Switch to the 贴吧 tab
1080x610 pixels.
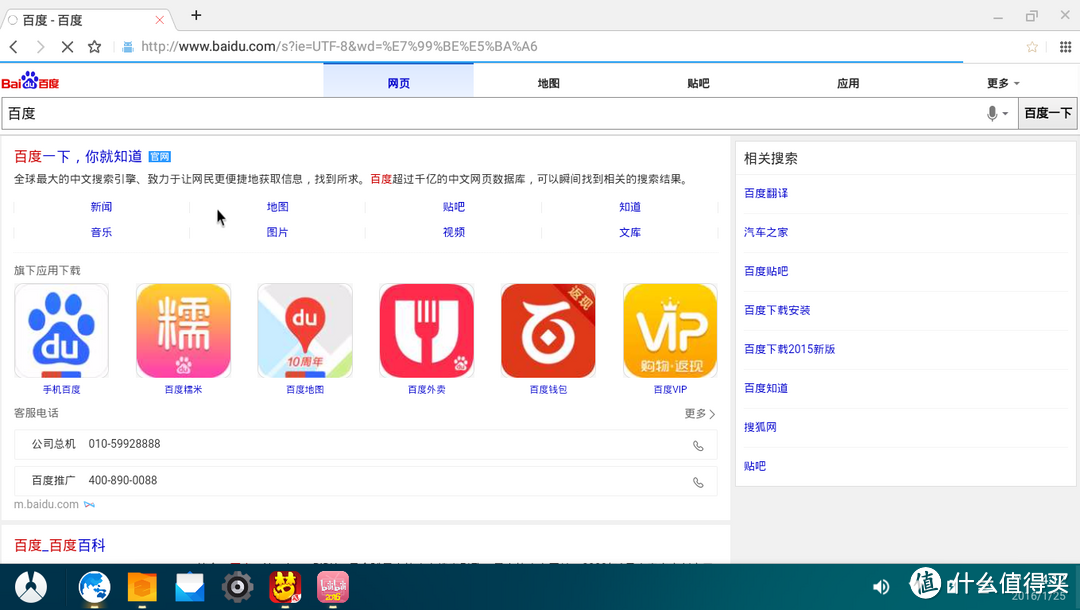point(698,83)
